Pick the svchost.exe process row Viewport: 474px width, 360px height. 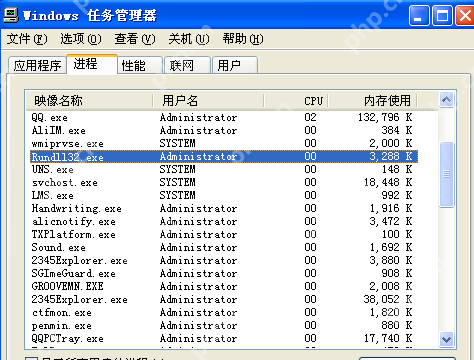click(224, 182)
